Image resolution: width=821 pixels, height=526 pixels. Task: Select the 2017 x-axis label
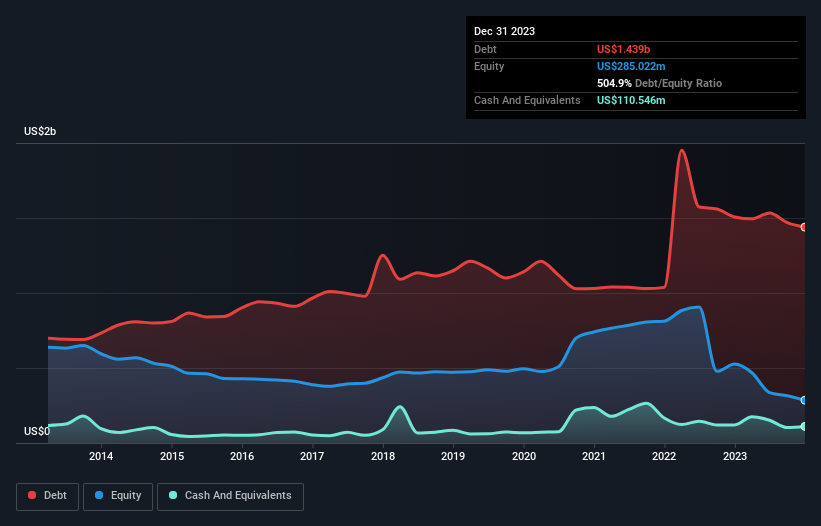point(312,456)
